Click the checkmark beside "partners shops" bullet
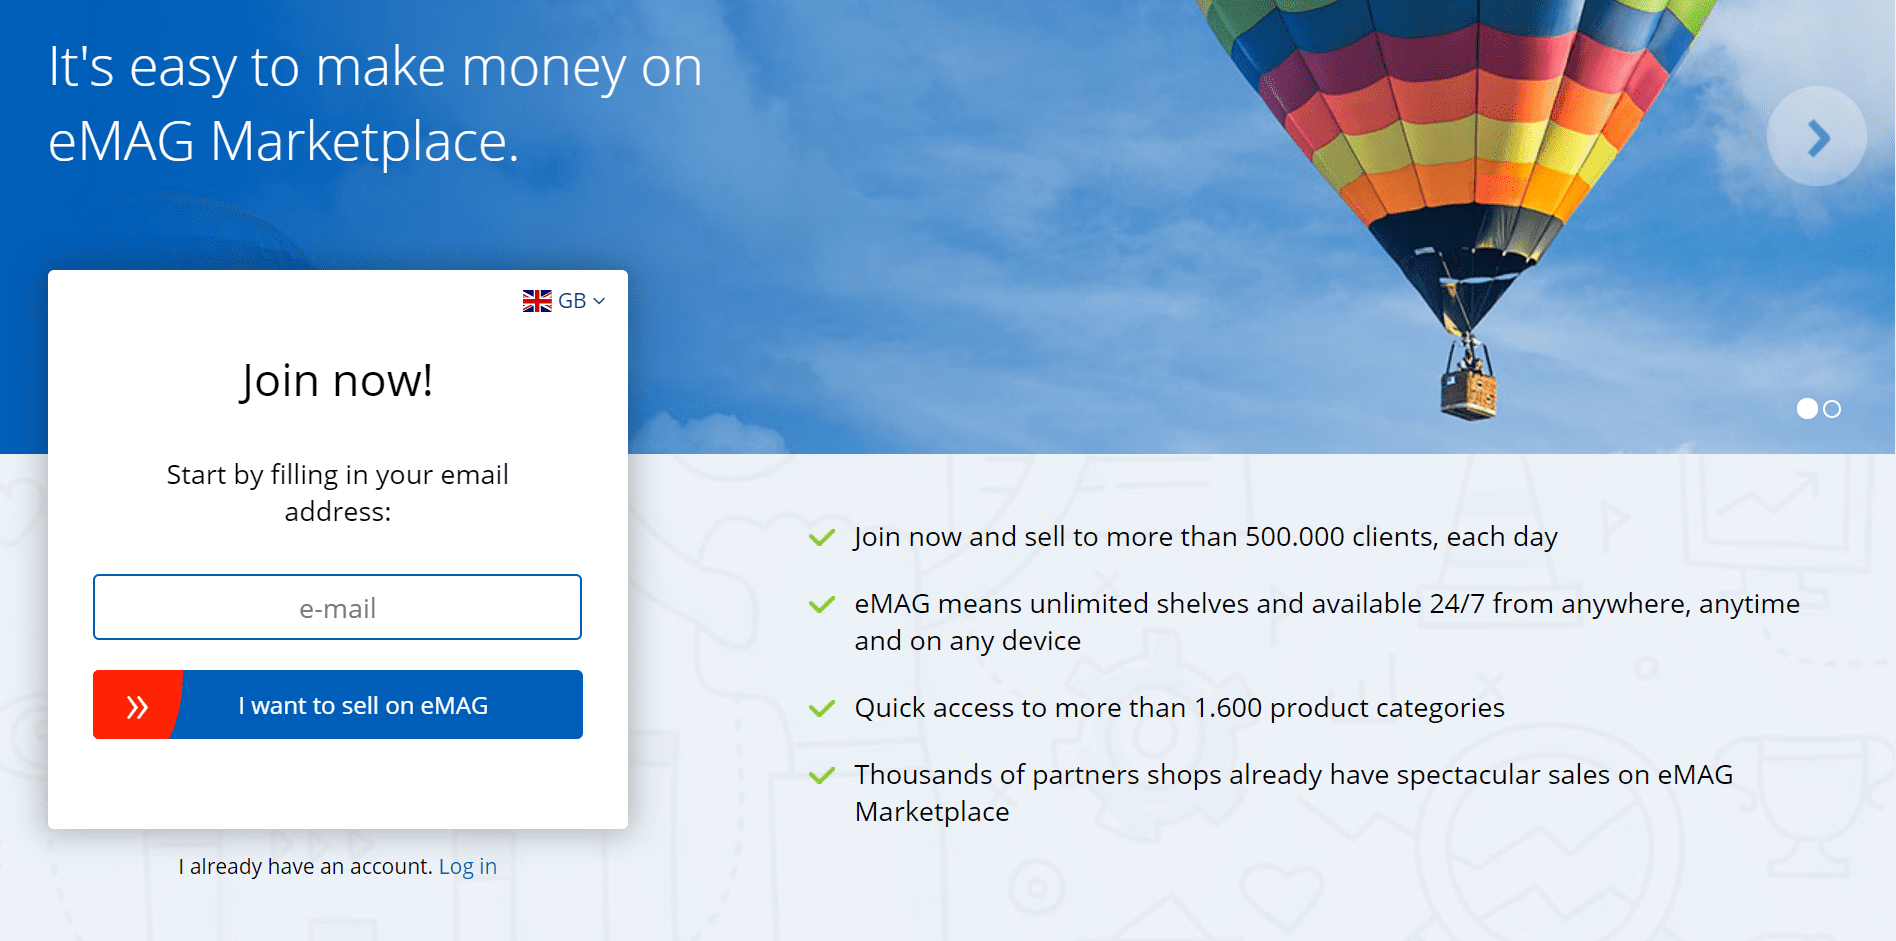Image resolution: width=1896 pixels, height=941 pixels. point(822,775)
